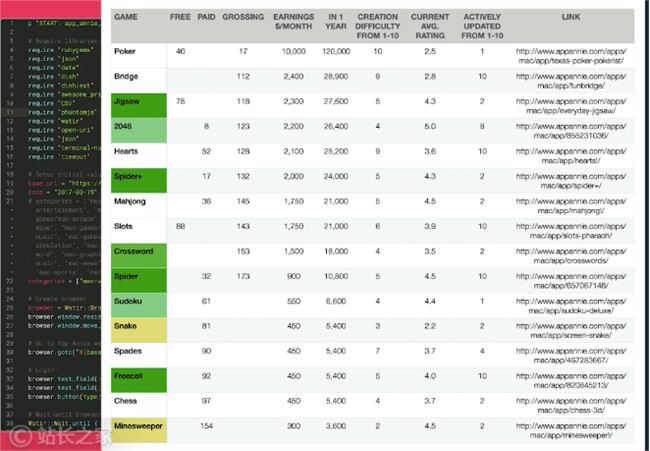This screenshot has height=451, width=650.
Task: Select the EARNINGS $/MONTH header
Action: [x=293, y=23]
